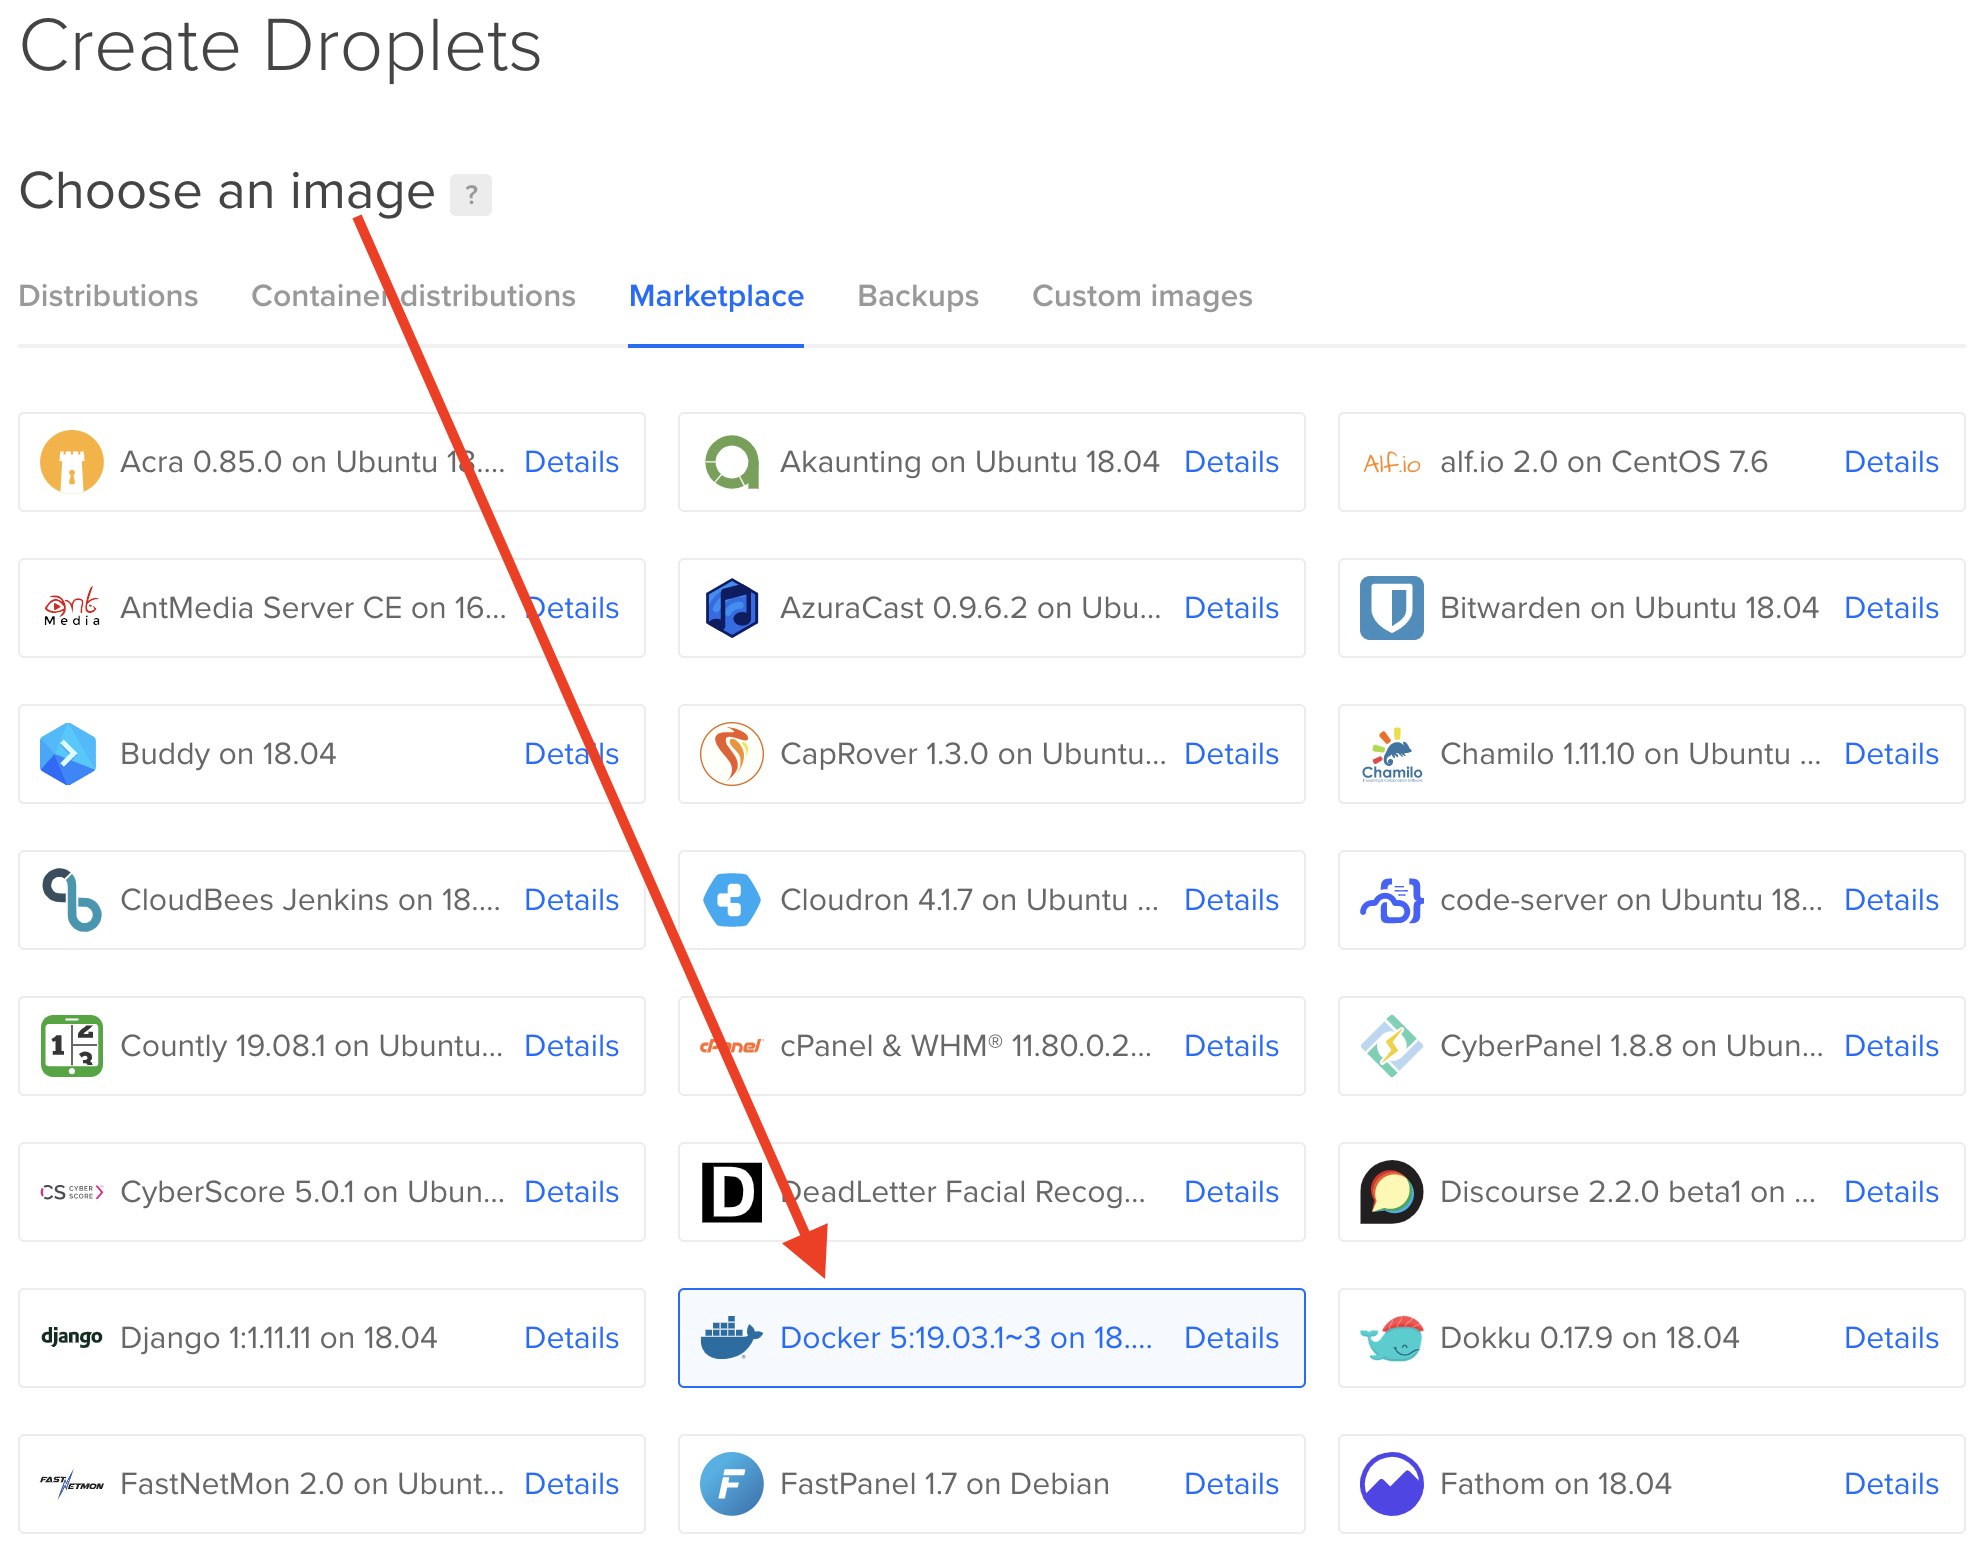View Details for AzuraCast 0.9.6.2
1982x1550 pixels.
pyautogui.click(x=1231, y=608)
